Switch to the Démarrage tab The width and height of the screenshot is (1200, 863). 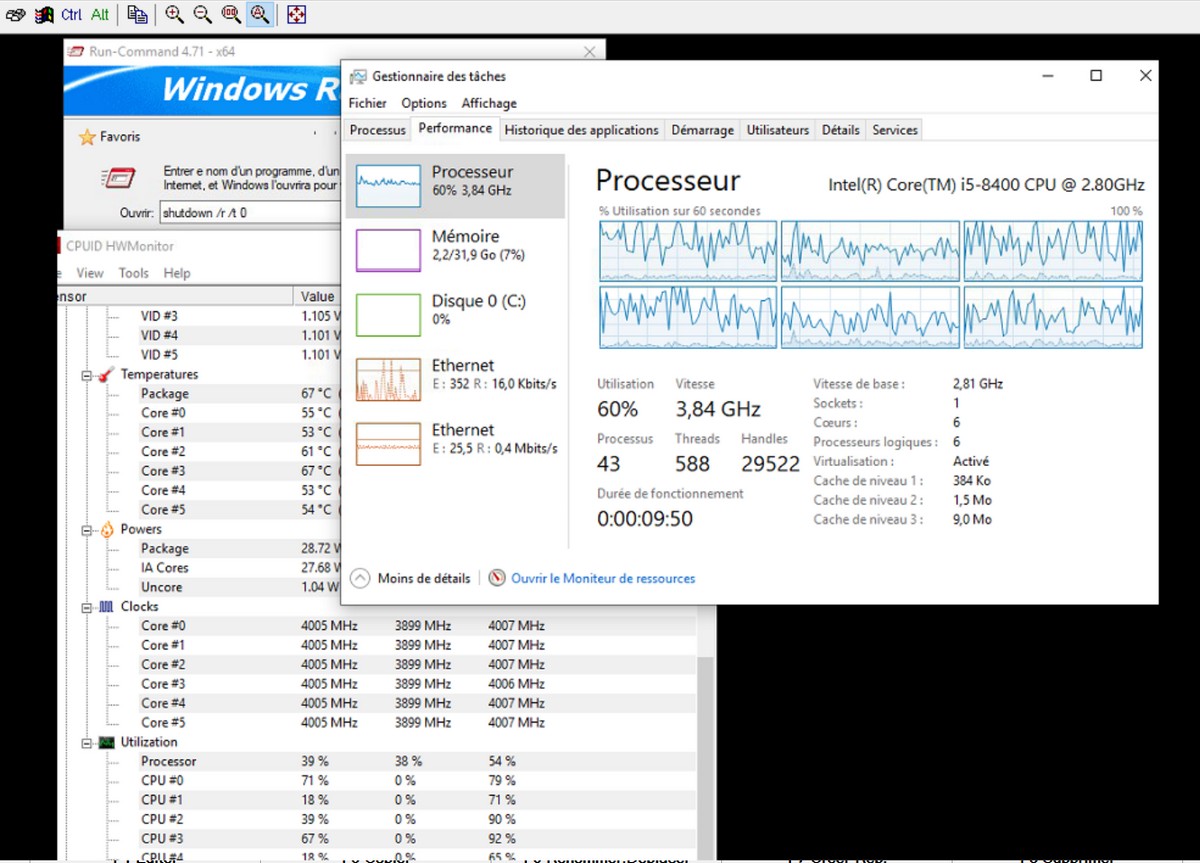[x=702, y=130]
